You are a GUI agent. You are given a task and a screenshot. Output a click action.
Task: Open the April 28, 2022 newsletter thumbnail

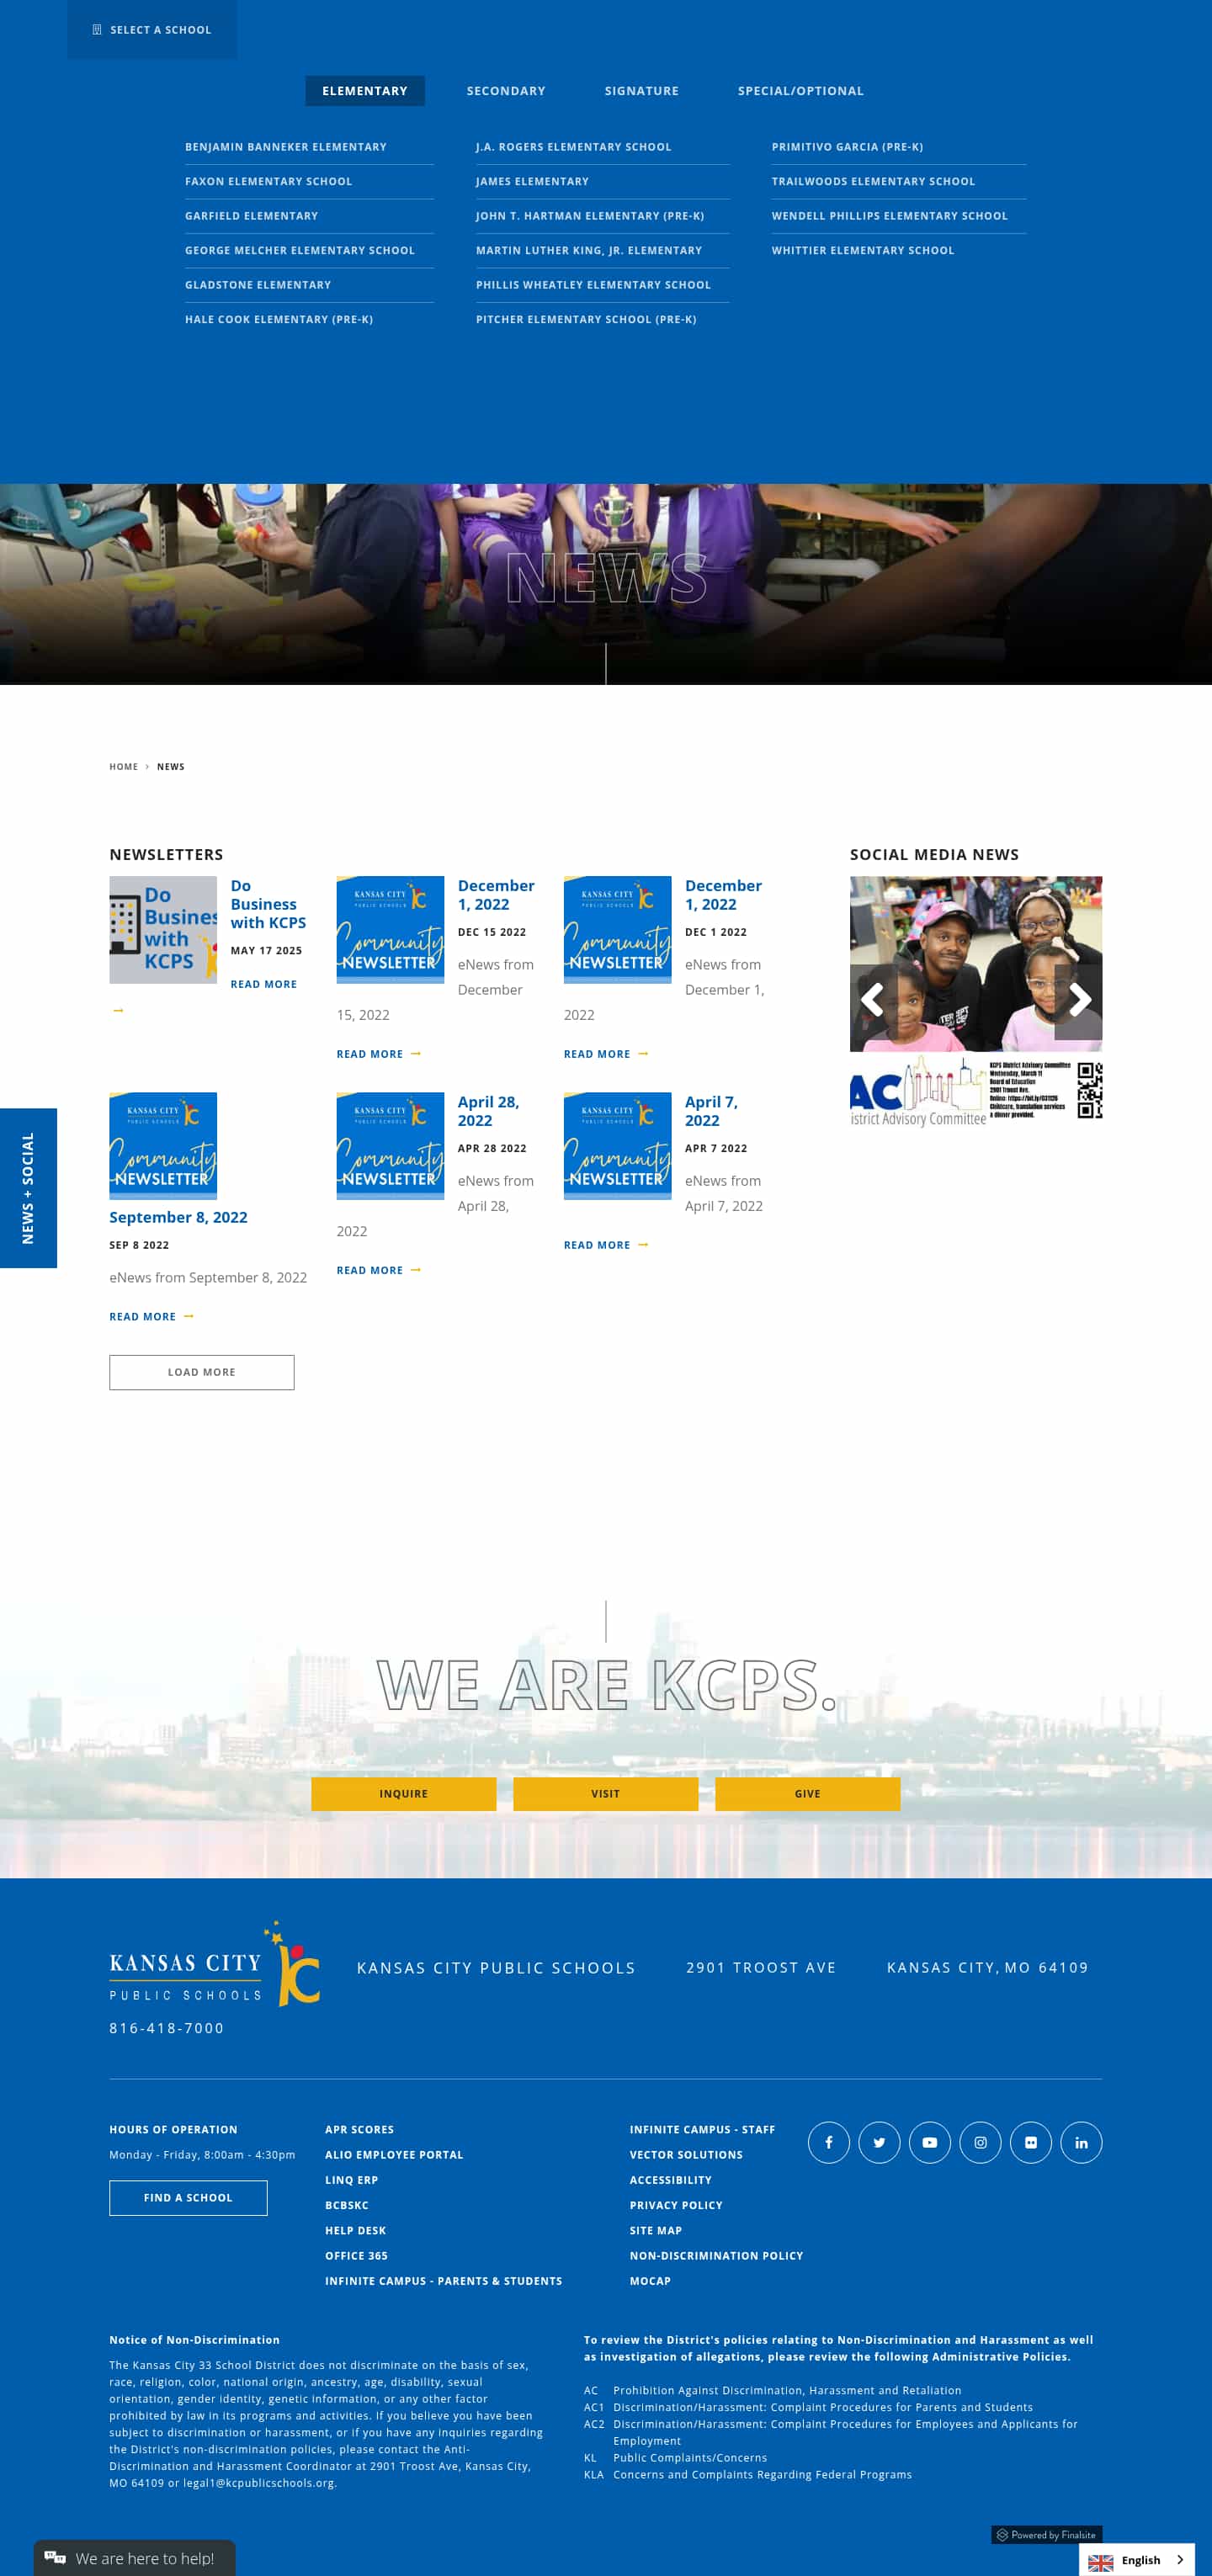coord(390,1146)
